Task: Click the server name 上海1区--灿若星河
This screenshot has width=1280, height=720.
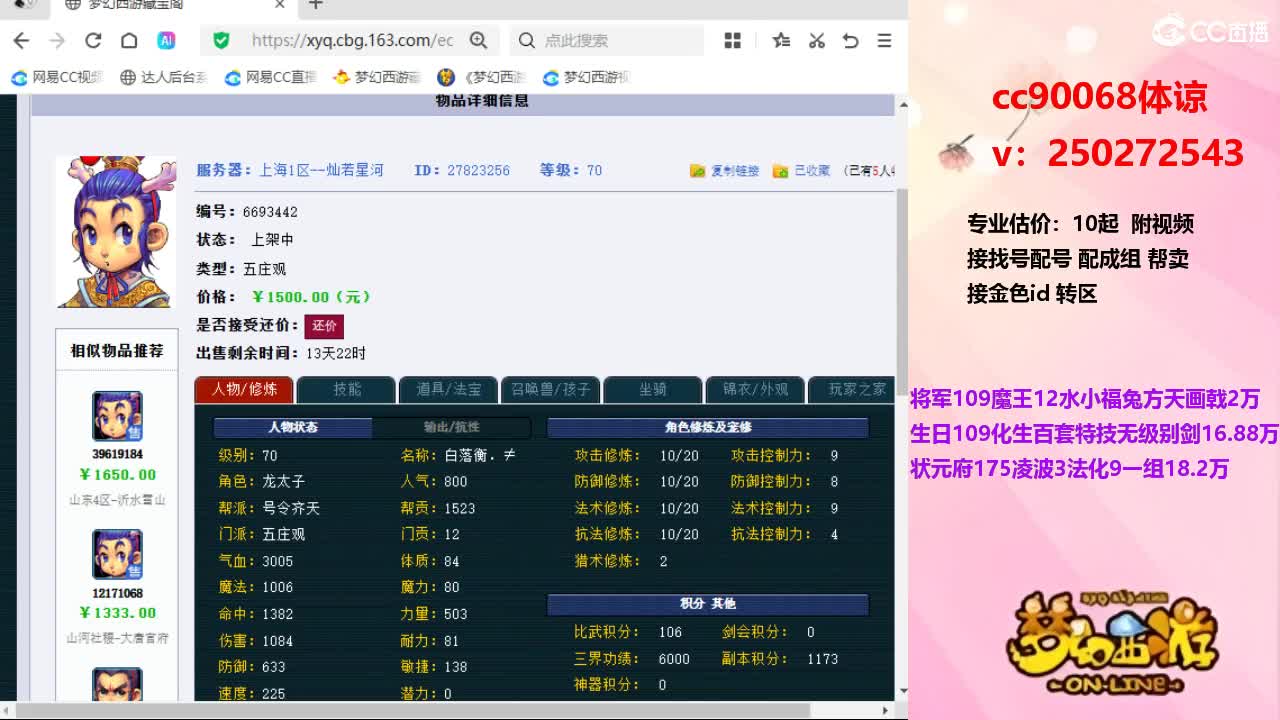Action: point(321,170)
